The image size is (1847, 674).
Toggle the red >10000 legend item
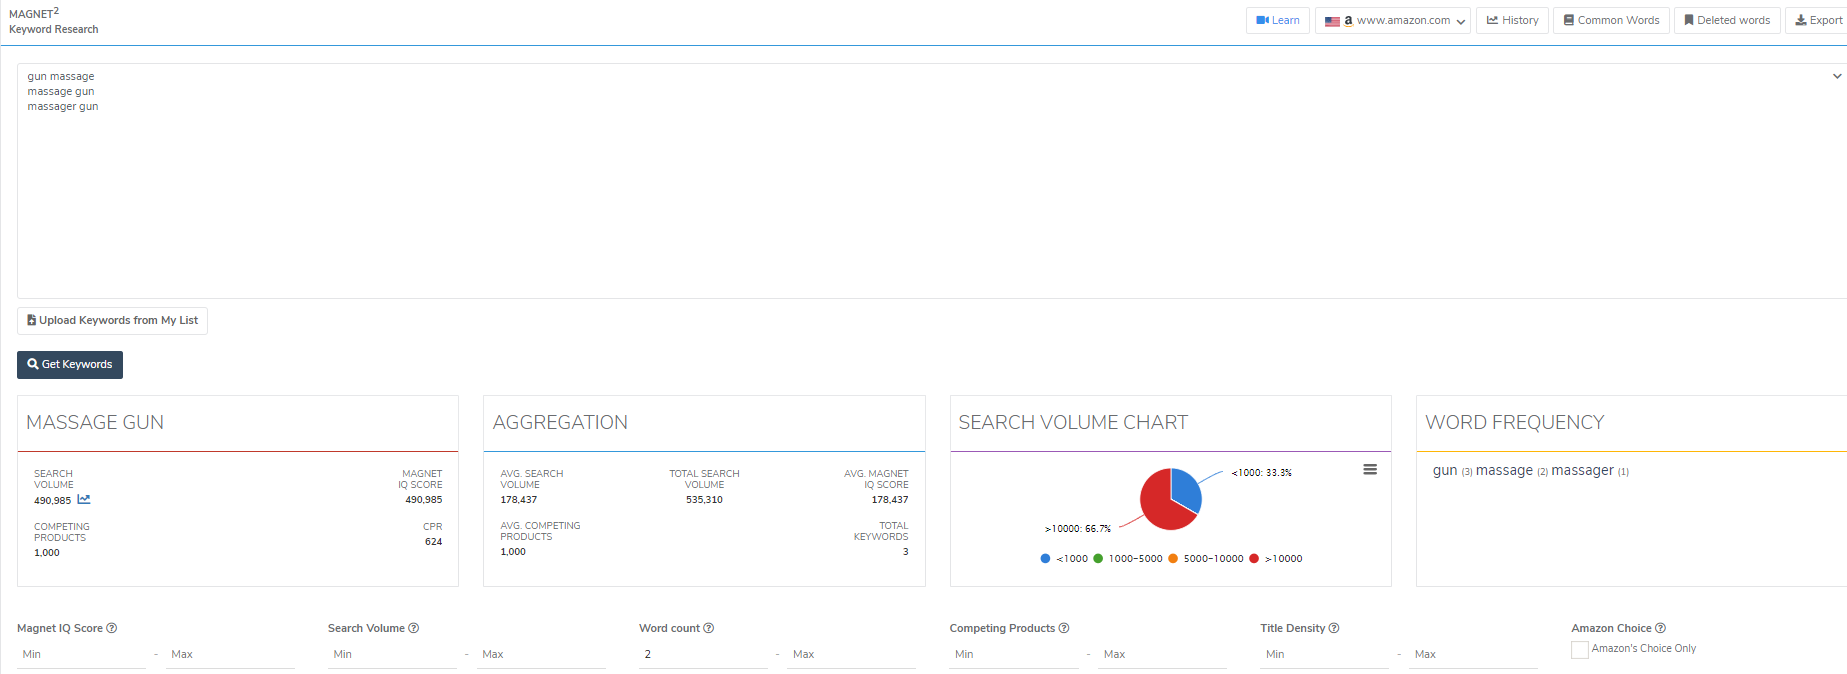coord(1276,559)
